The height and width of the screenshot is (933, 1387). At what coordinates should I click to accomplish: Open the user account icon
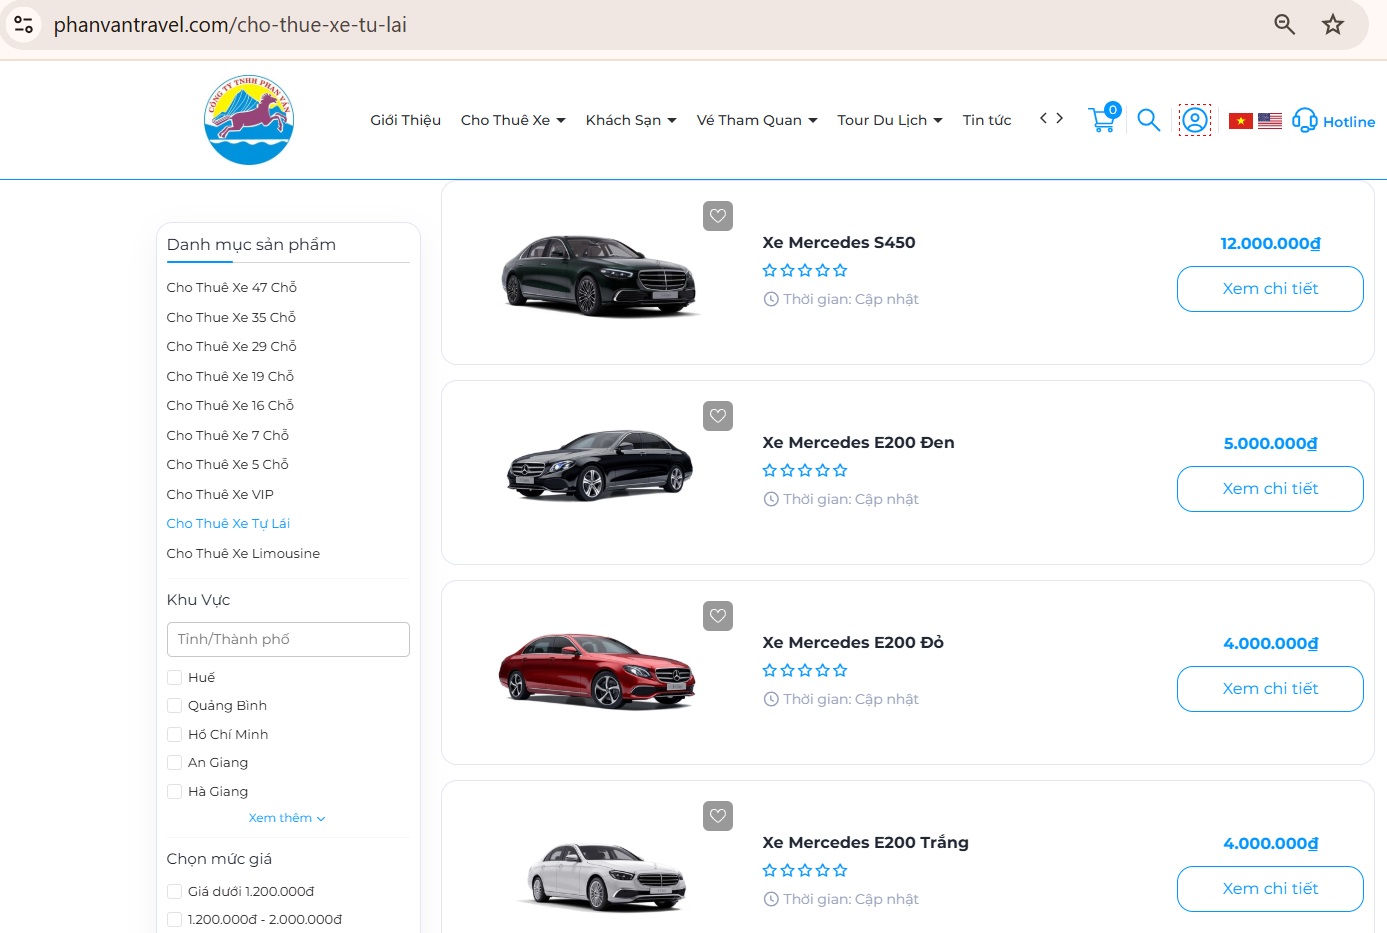pyautogui.click(x=1195, y=119)
